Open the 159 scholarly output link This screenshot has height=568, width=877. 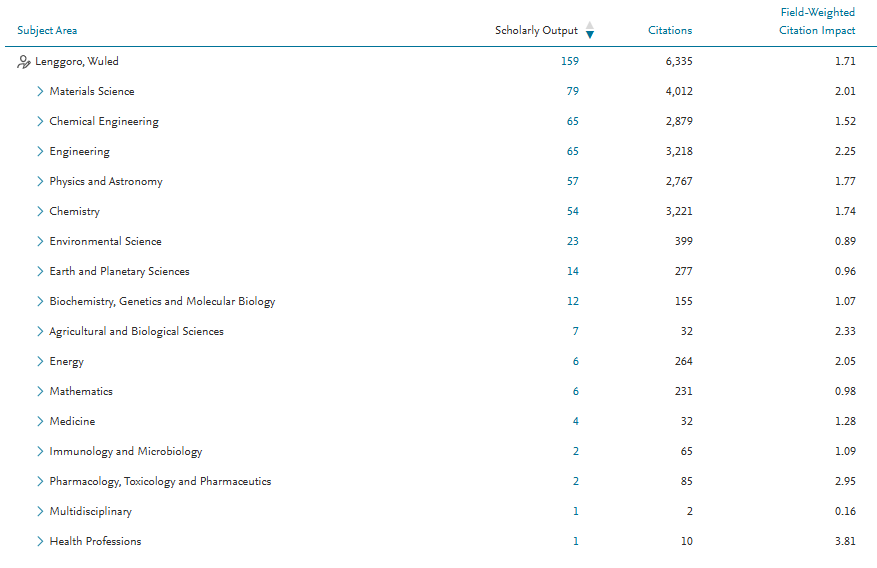click(x=570, y=62)
